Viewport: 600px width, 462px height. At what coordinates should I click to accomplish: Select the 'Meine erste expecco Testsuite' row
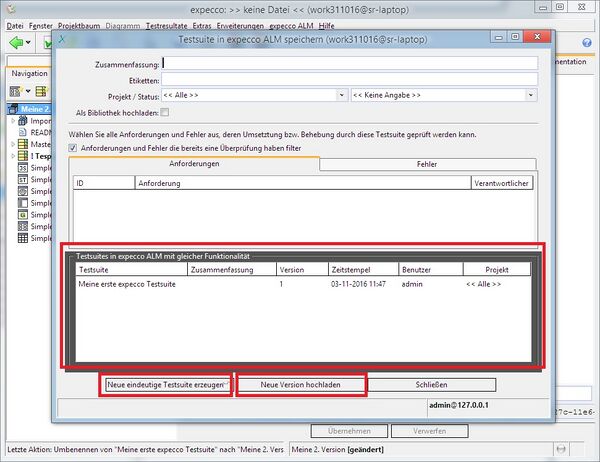point(128,284)
